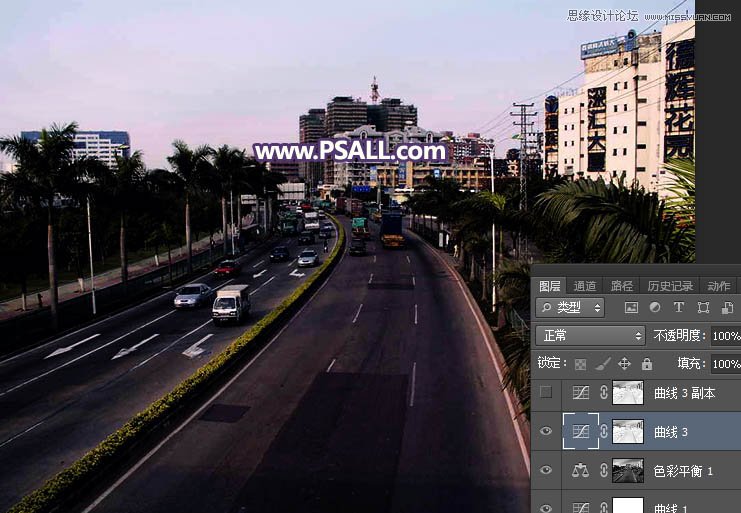Click the pixel layer filter icon
Screen dimensions: 741x513
point(631,308)
